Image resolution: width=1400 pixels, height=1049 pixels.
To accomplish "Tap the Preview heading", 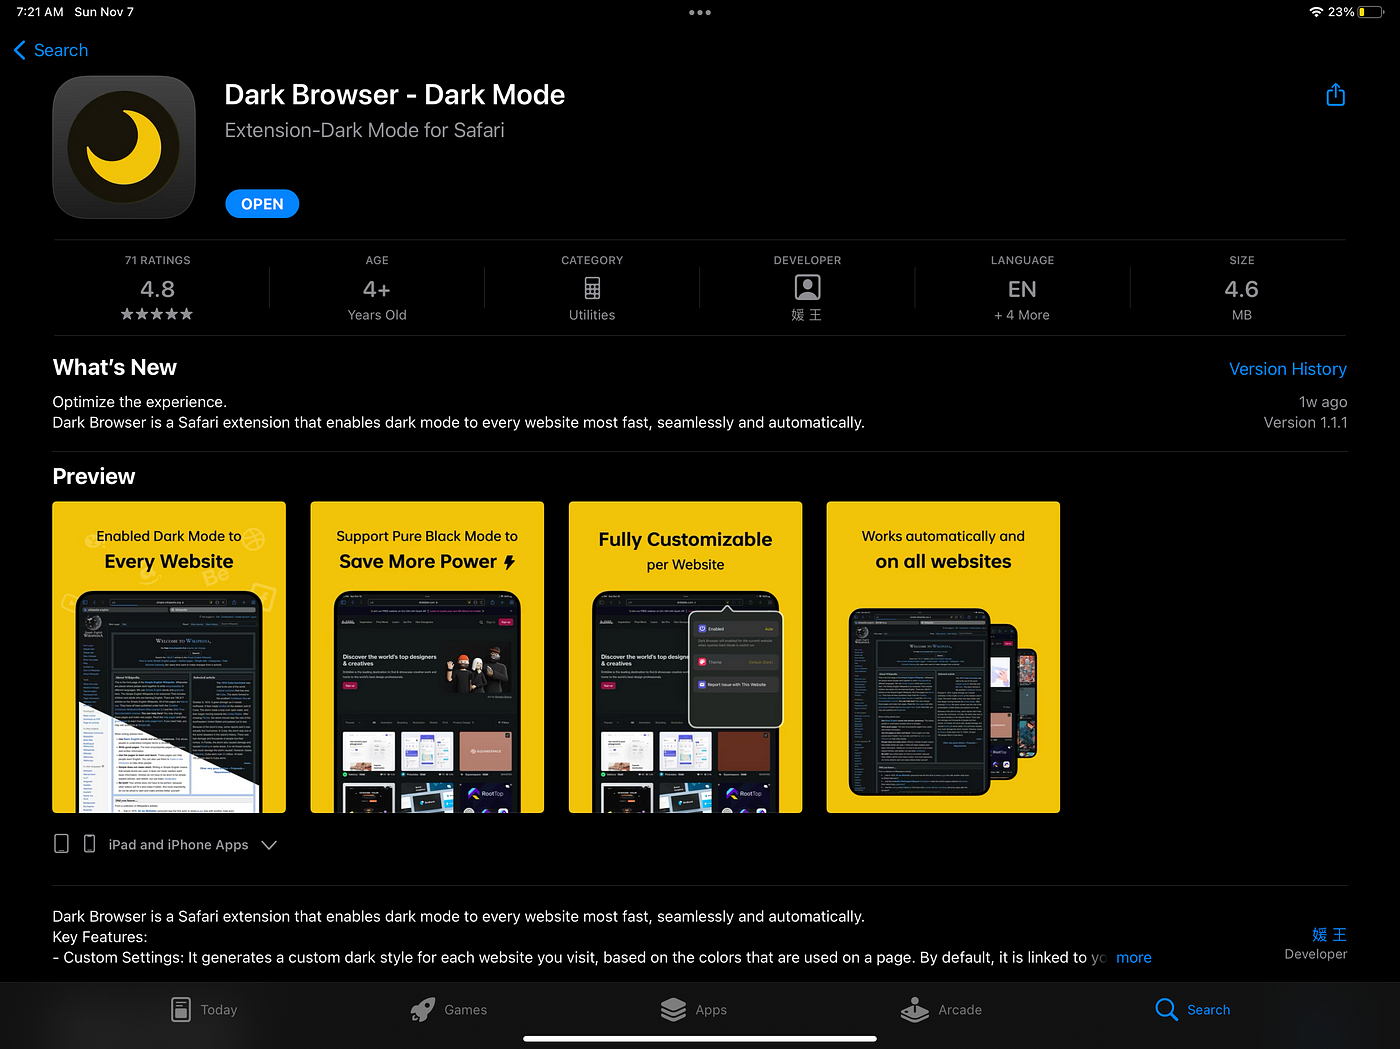I will (x=94, y=476).
